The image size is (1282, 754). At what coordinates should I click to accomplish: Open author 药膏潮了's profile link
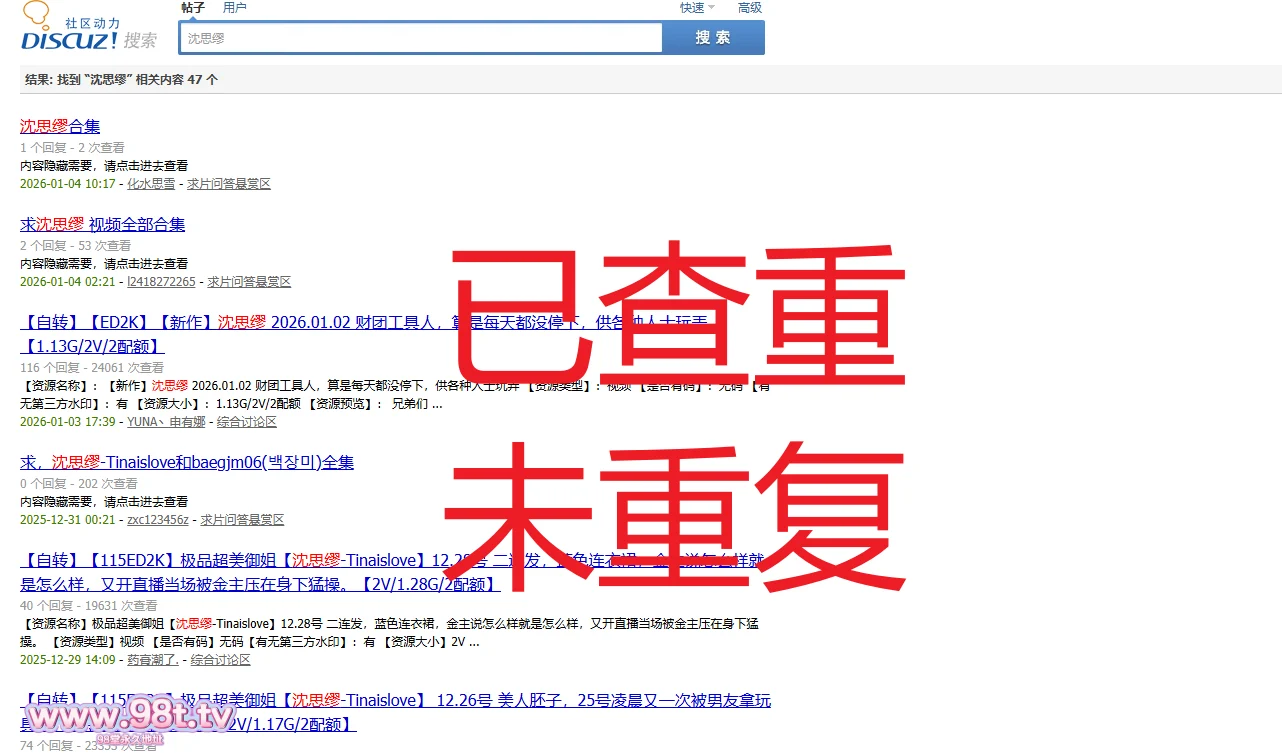coord(153,660)
